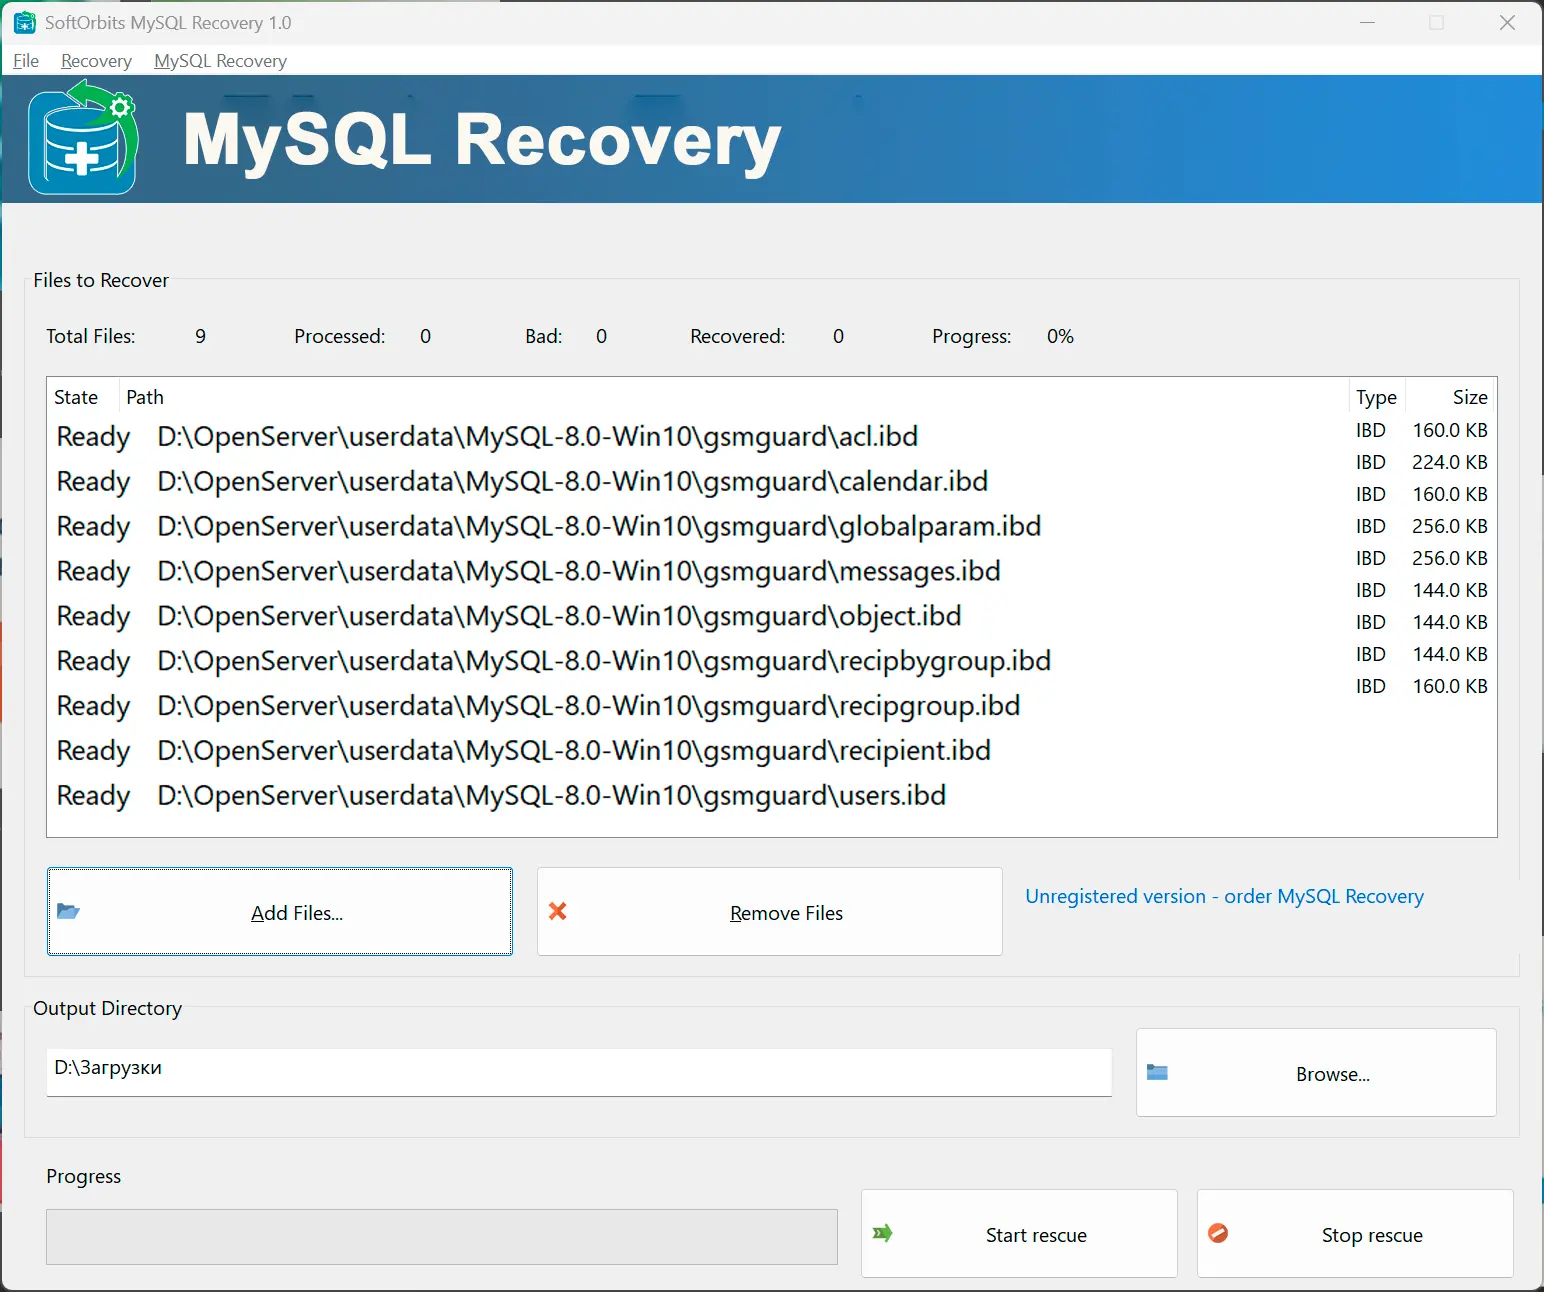Click the folder icon on the Browse button

(1158, 1072)
